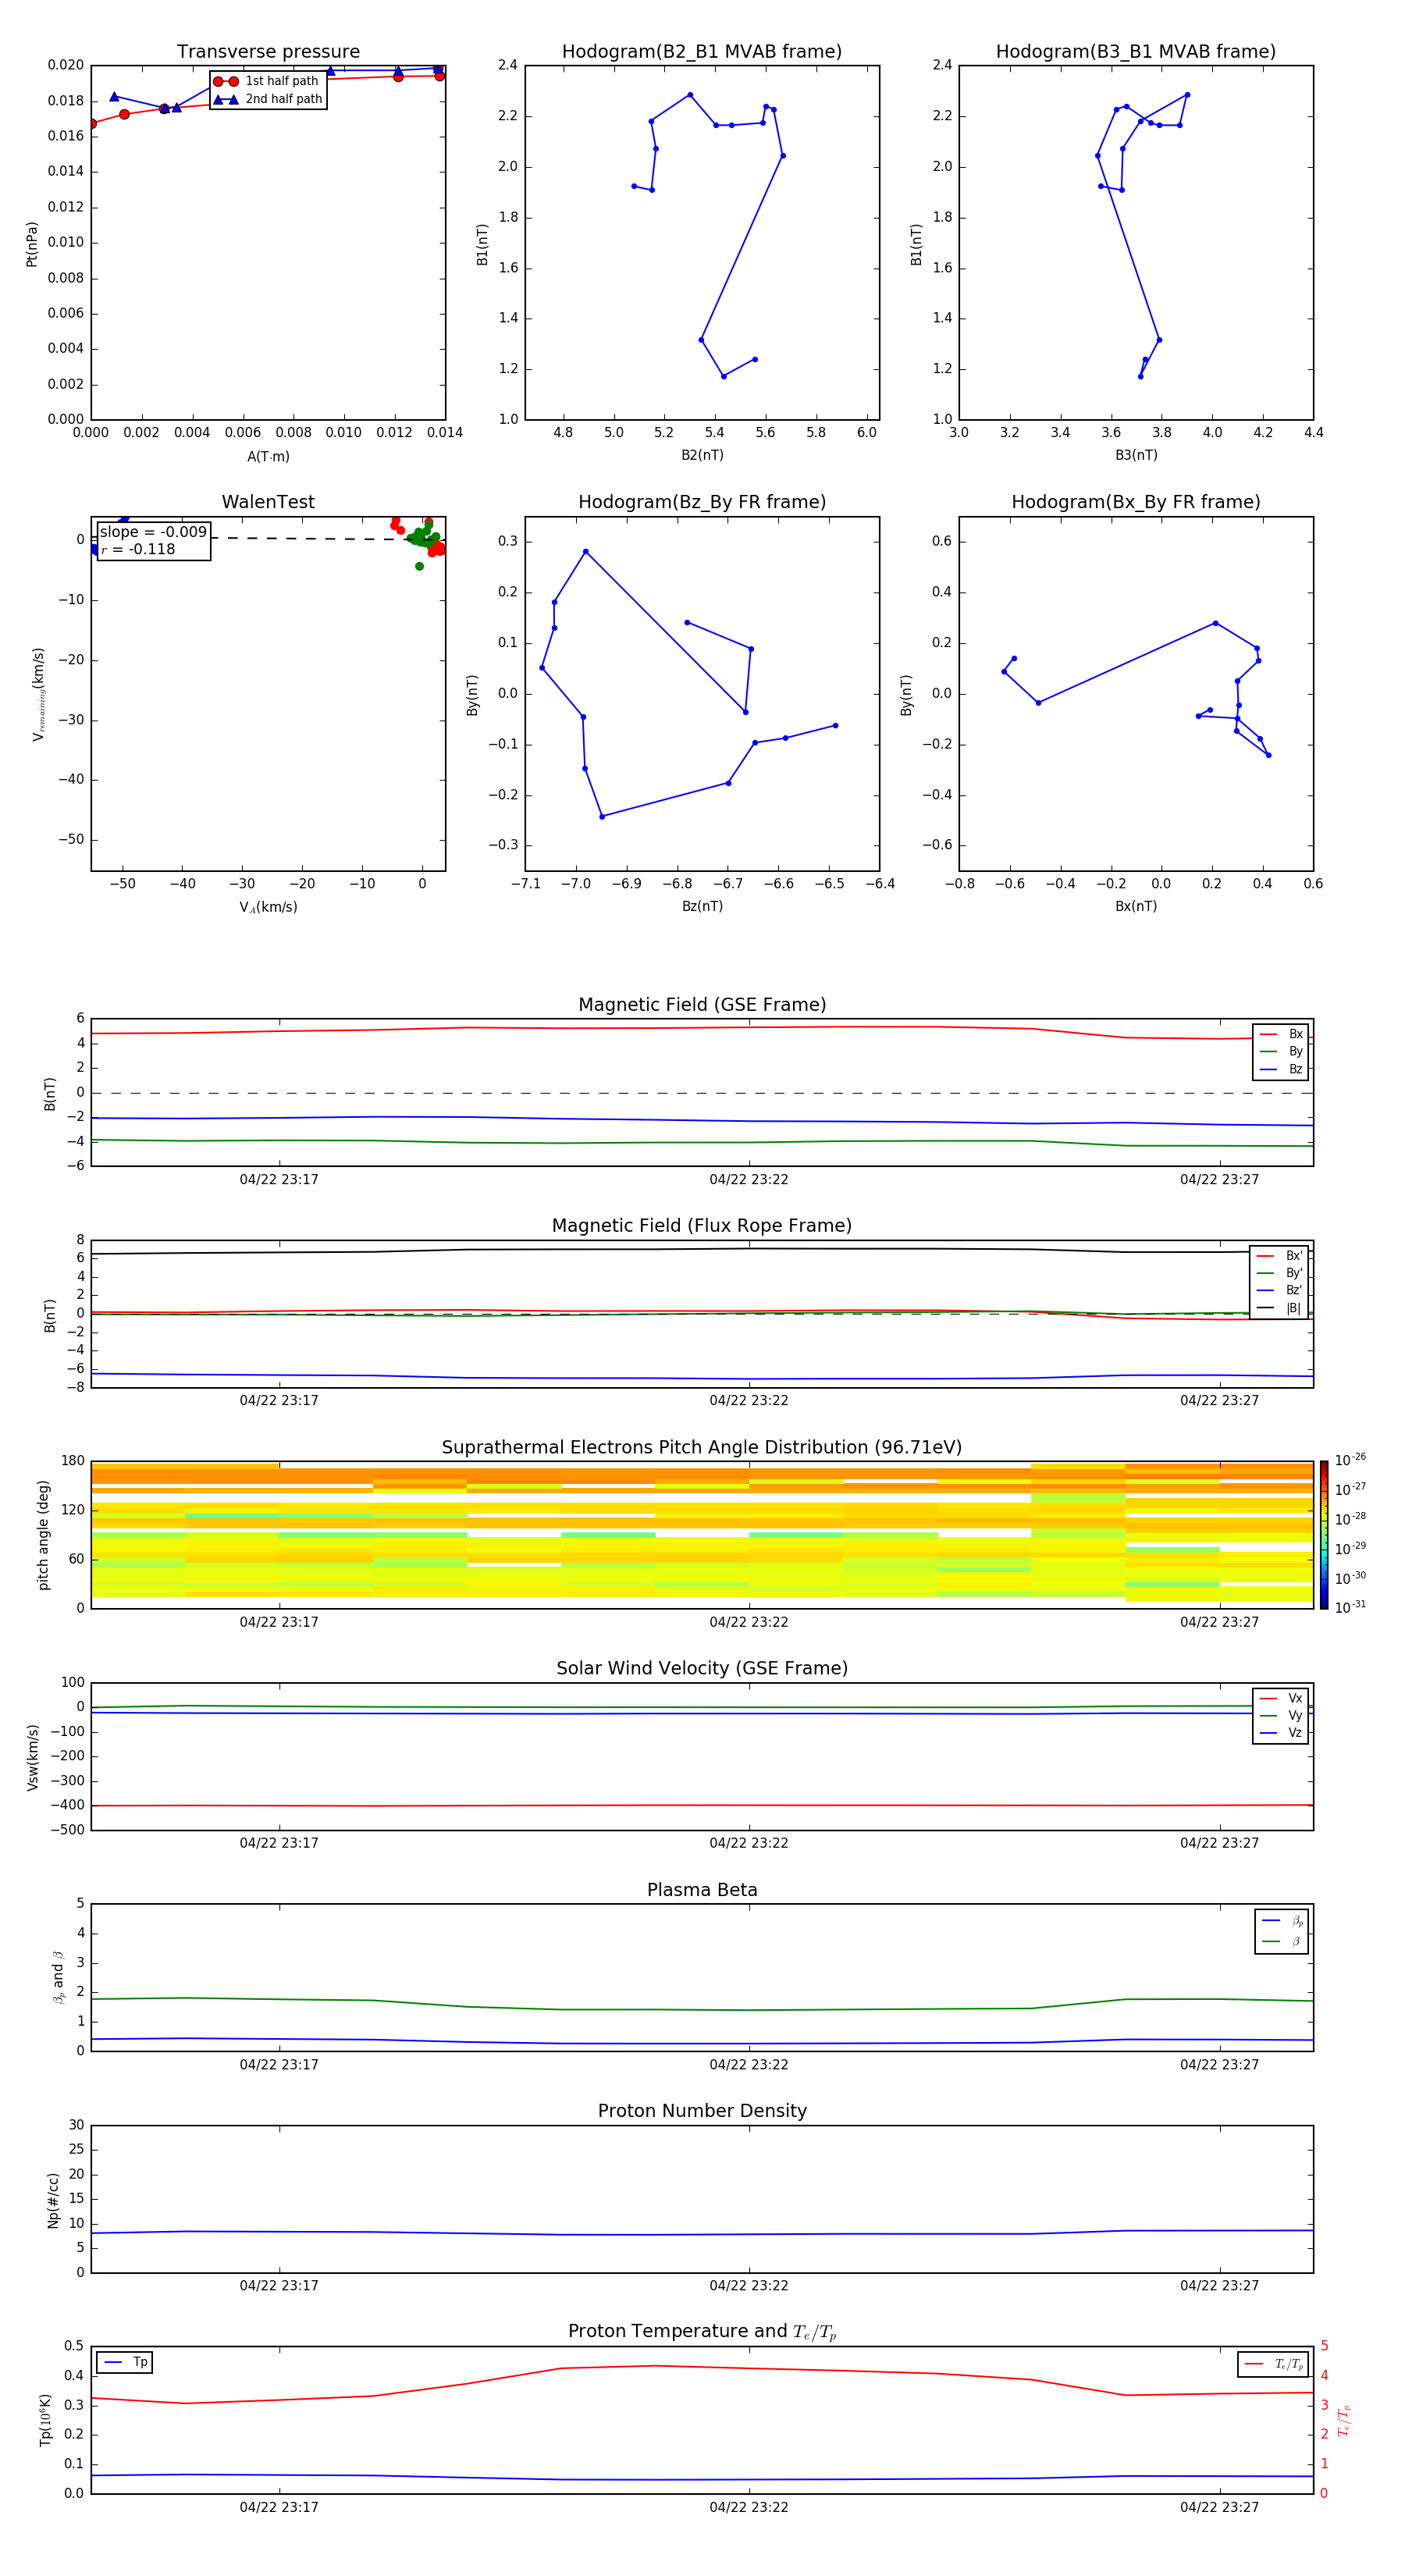Select the "B3(nT)" x-axis label
1405x2576 pixels.
coord(1136,455)
